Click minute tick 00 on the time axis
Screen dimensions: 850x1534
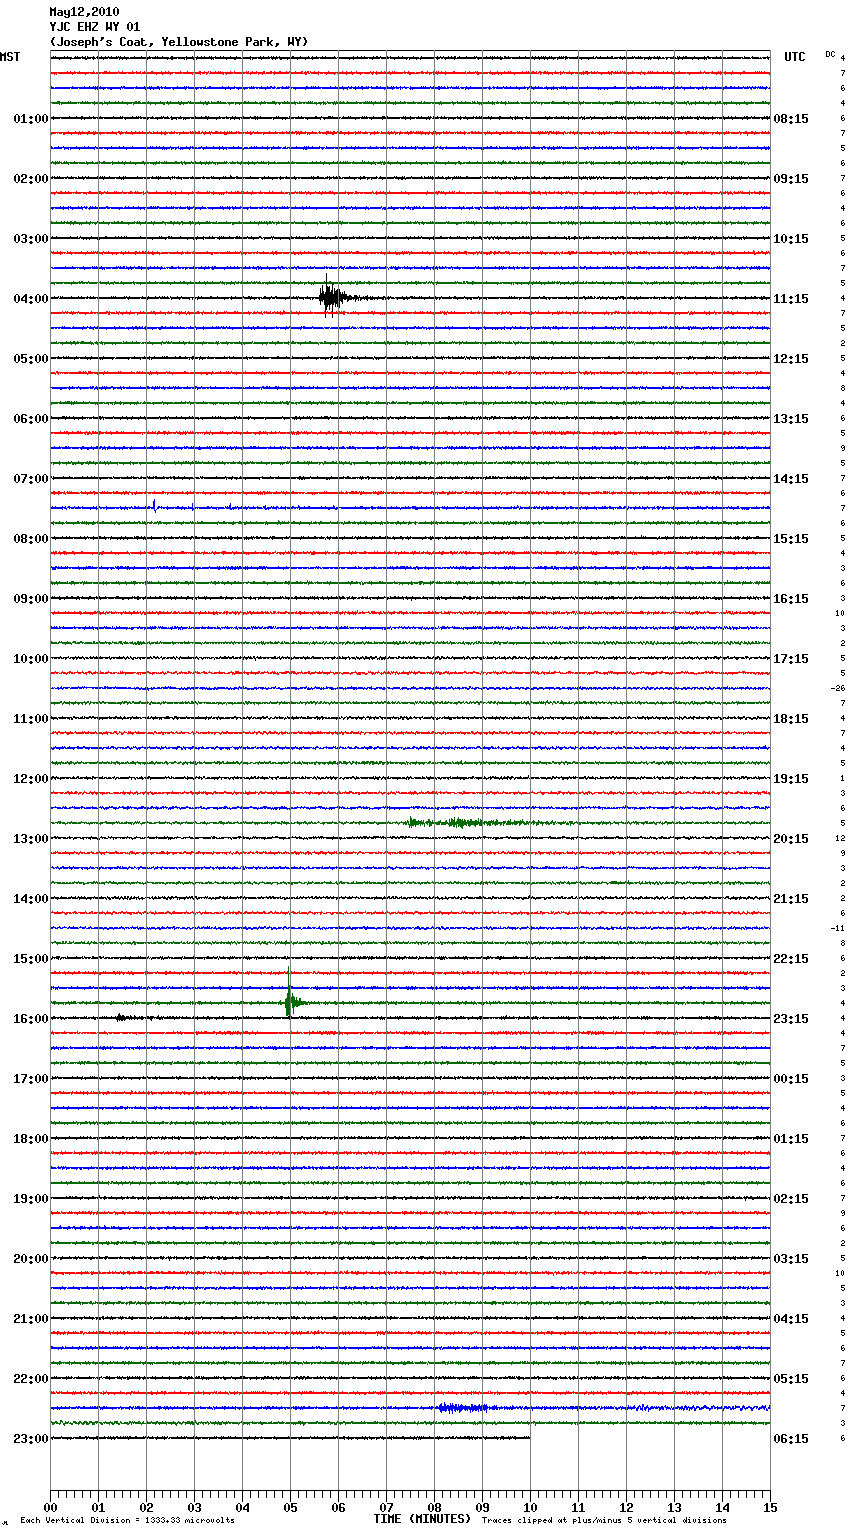(50, 1507)
